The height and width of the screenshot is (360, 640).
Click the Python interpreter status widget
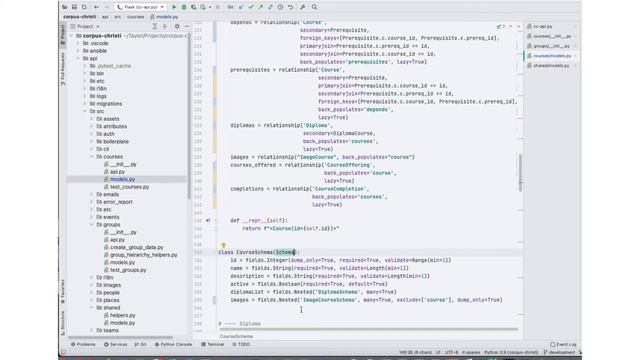point(511,352)
